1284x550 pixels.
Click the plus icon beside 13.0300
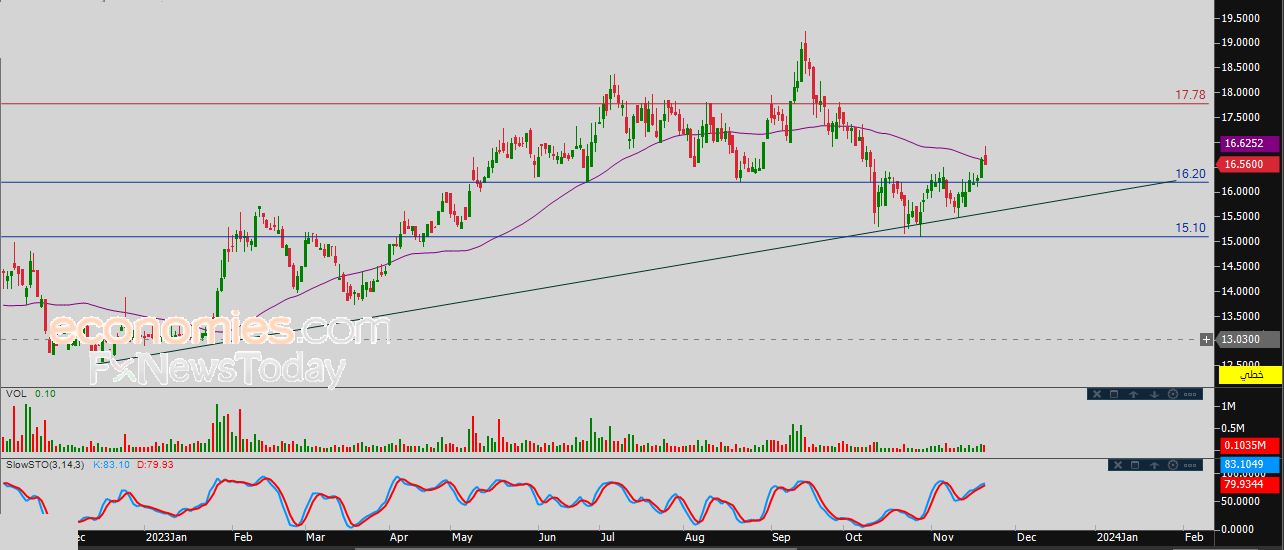1206,340
